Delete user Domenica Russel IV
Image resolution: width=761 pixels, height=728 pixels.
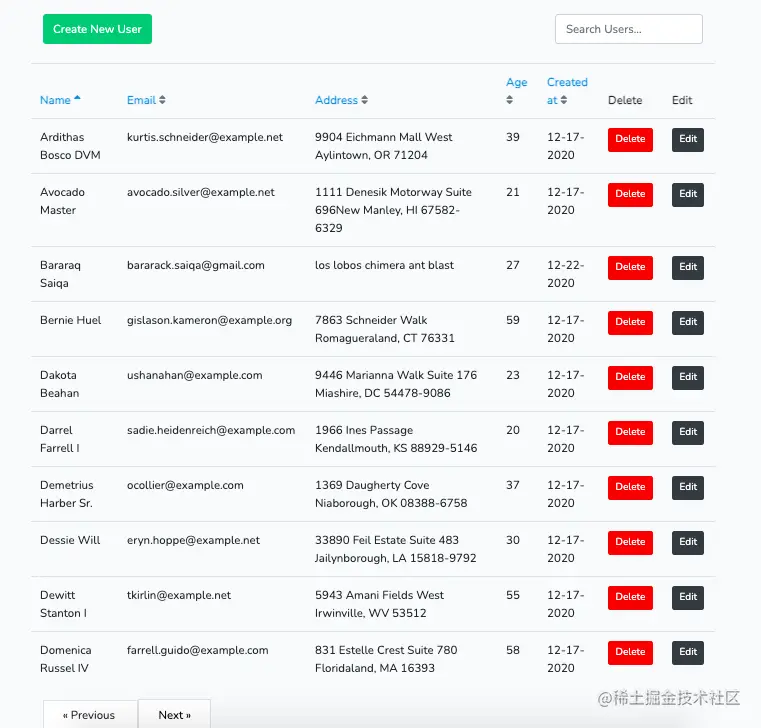(630, 652)
